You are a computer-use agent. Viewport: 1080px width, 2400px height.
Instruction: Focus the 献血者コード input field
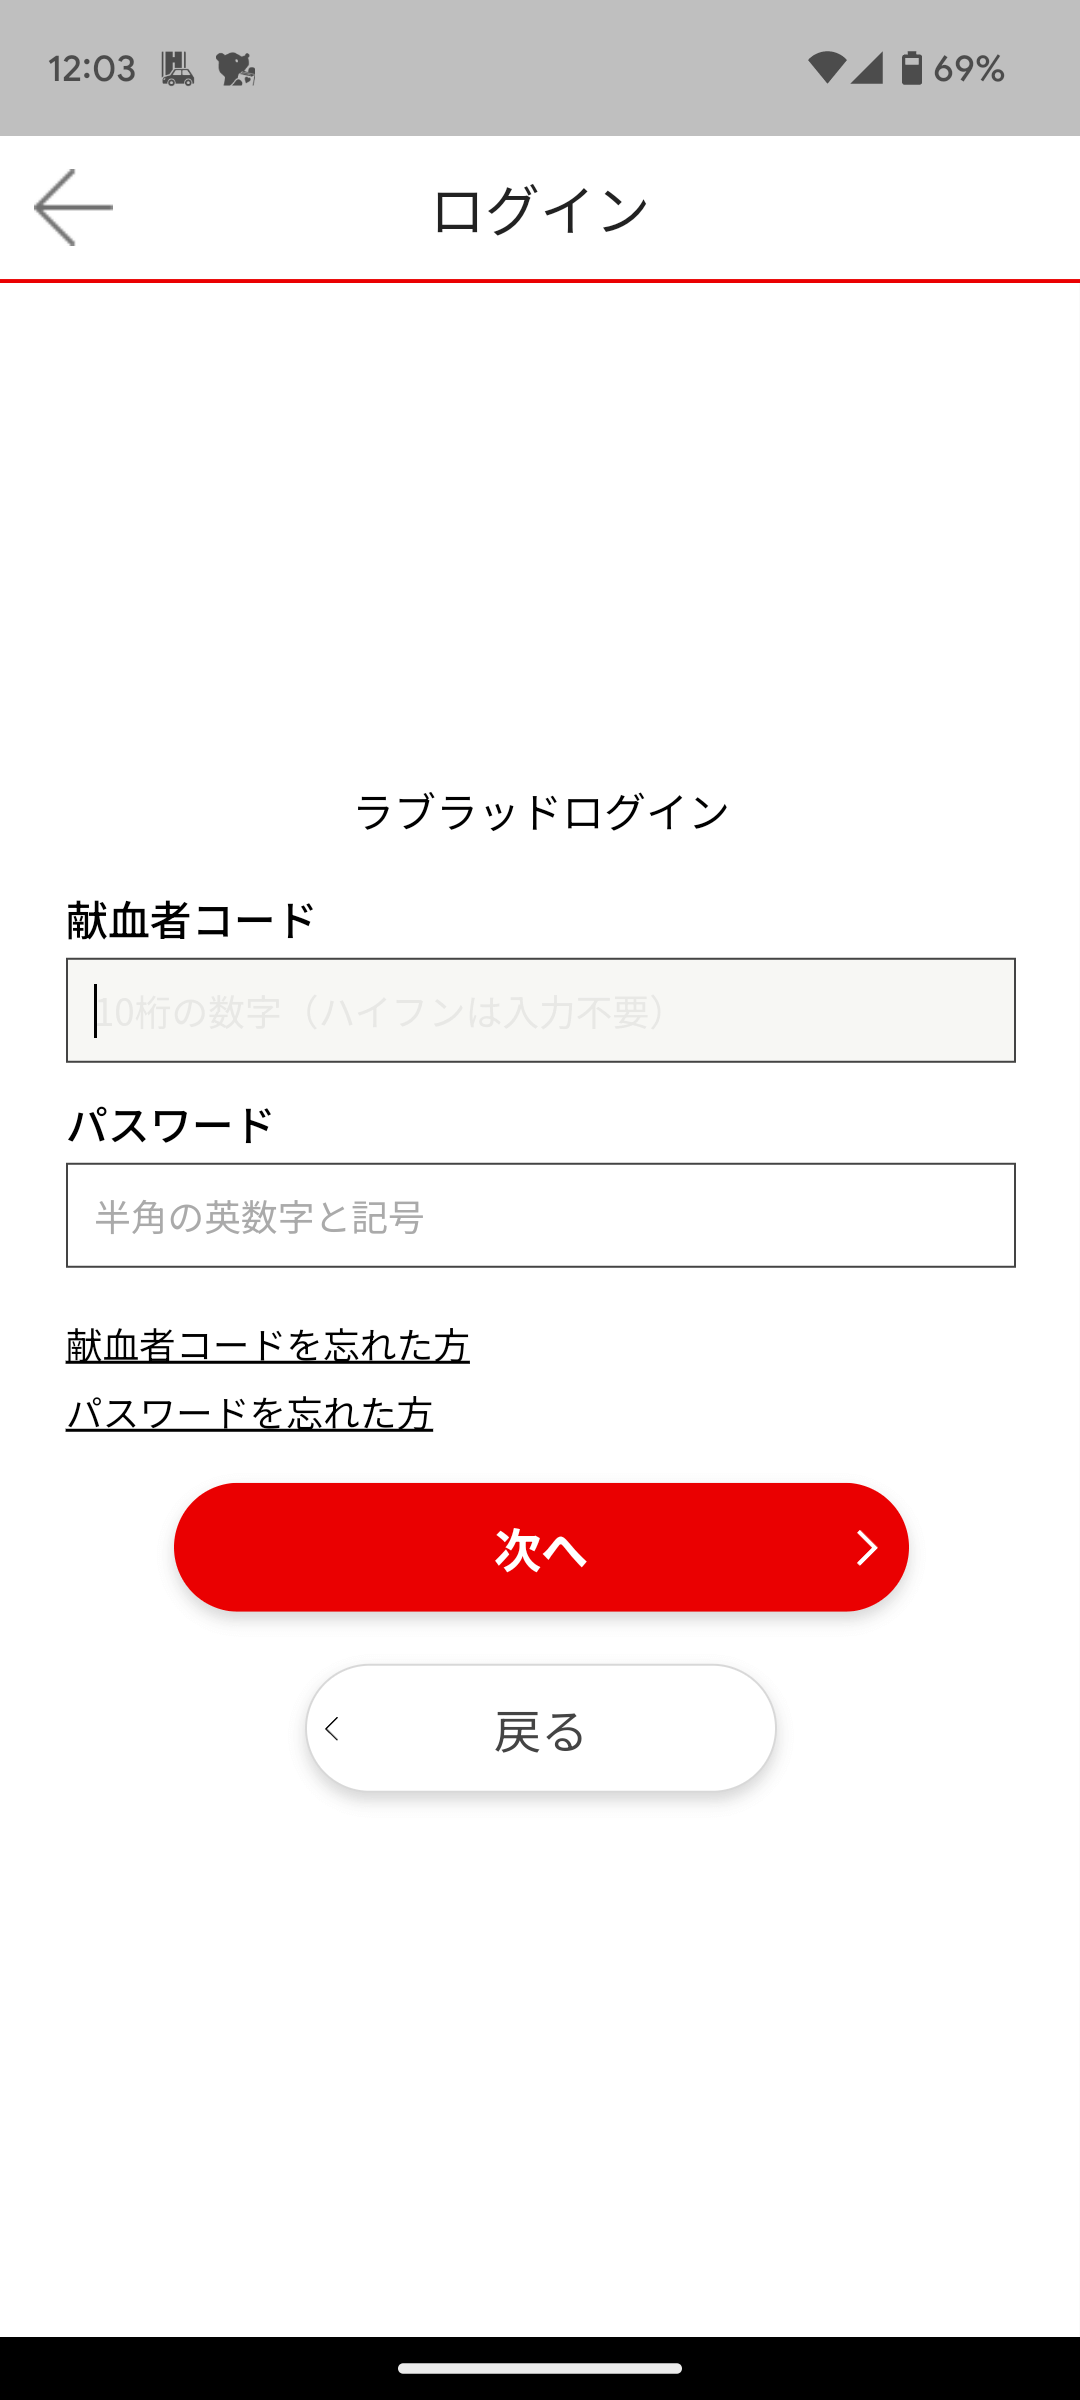[540, 1010]
